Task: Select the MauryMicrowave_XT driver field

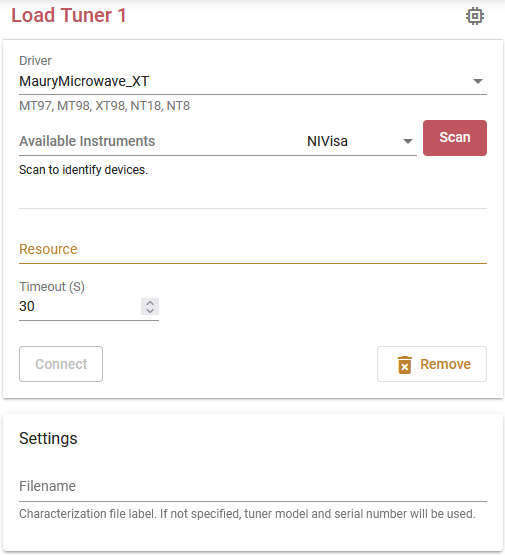Action: pos(253,81)
